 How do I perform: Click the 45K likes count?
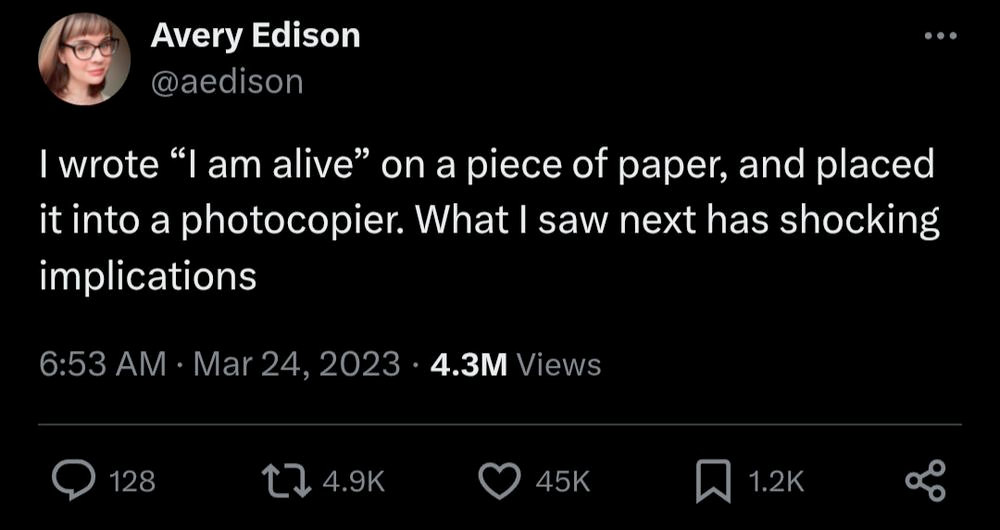pyautogui.click(x=563, y=483)
